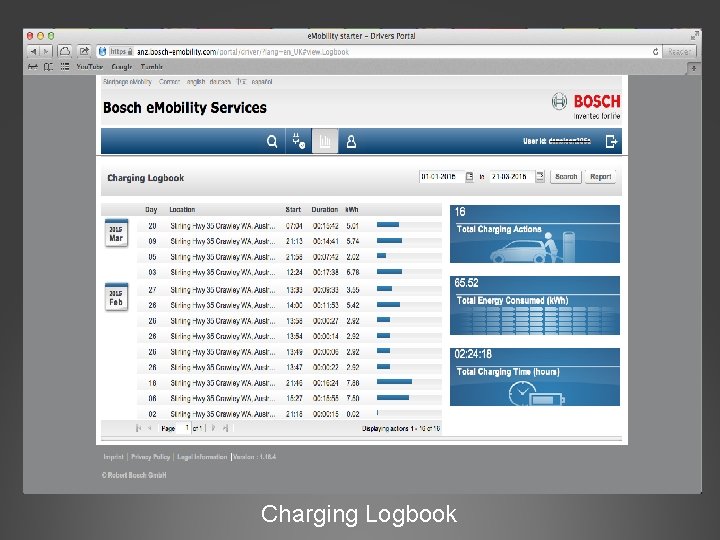Go to next page pagination icon
This screenshot has height=540, width=720.
[214, 428]
